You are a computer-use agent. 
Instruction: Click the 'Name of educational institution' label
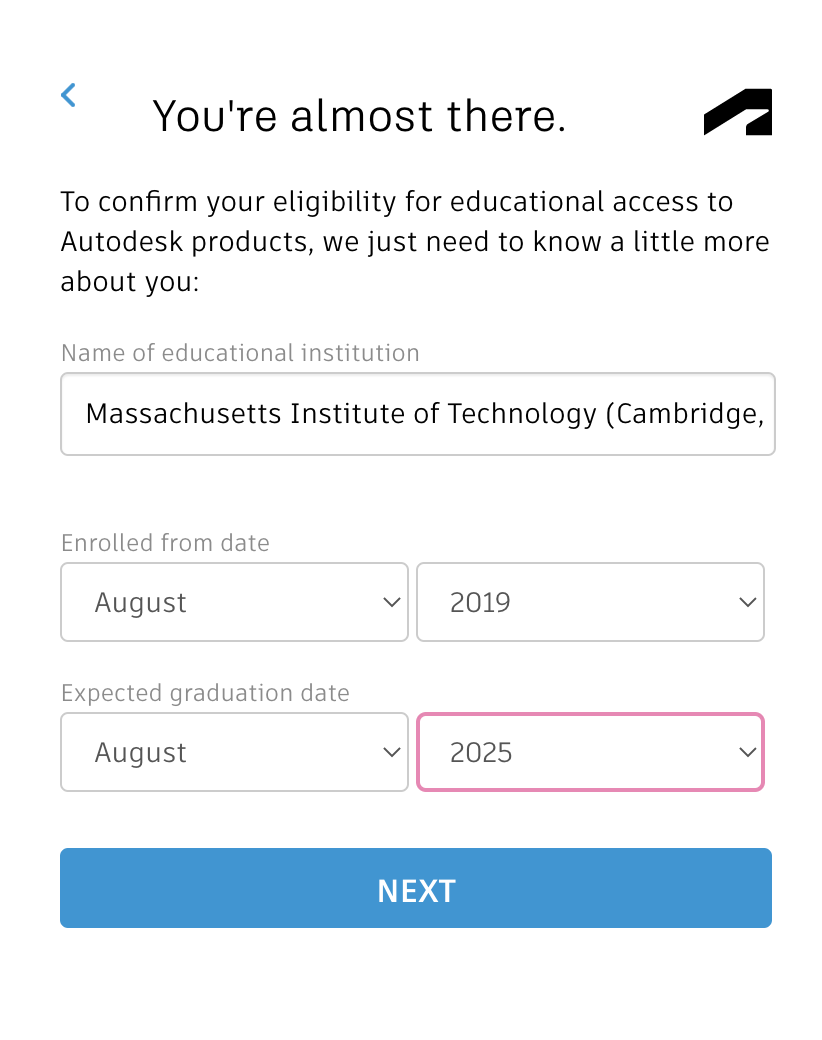pos(240,353)
